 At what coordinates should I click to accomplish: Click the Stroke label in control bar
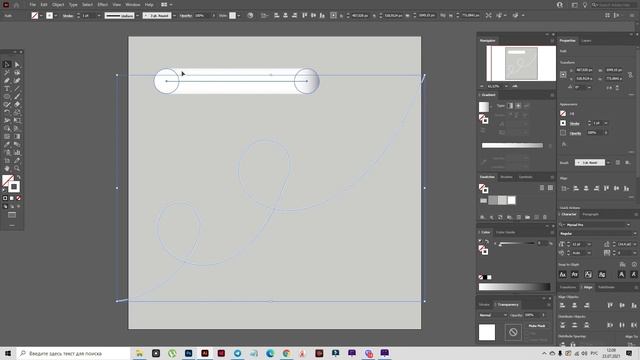pyautogui.click(x=68, y=16)
